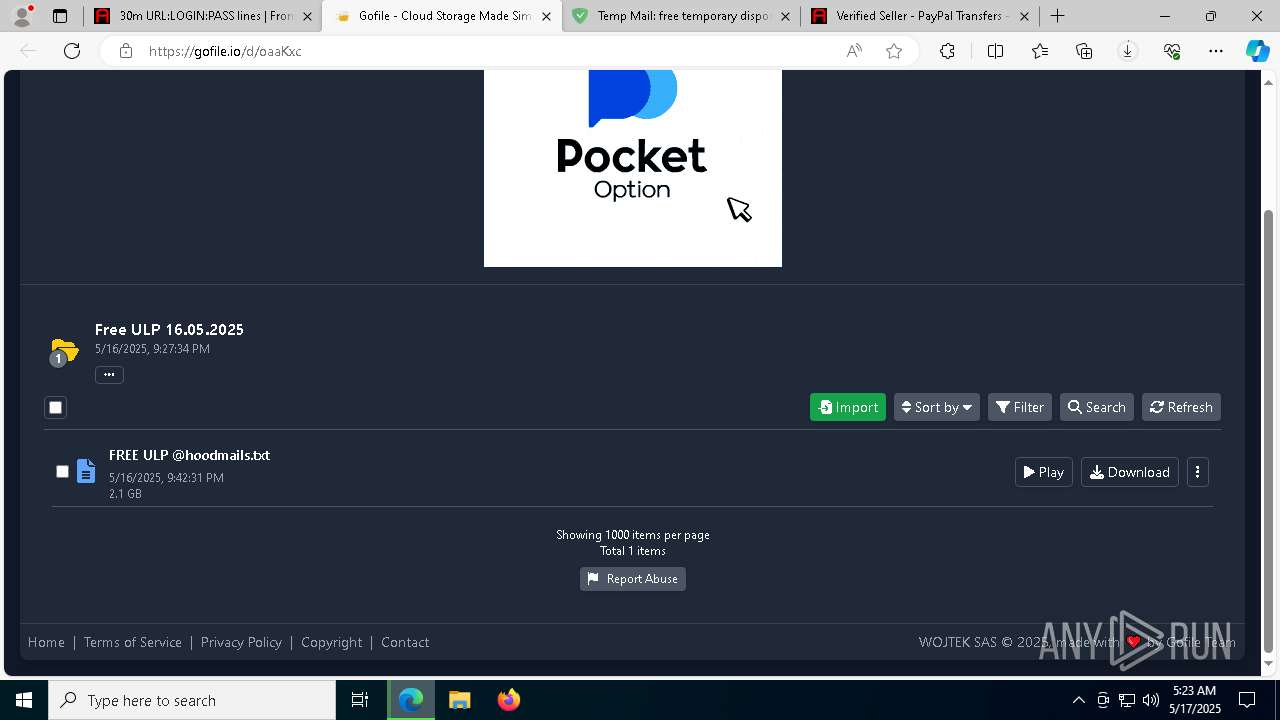Click the browser refresh icon
Viewport: 1280px width, 720px height.
pyautogui.click(x=72, y=51)
